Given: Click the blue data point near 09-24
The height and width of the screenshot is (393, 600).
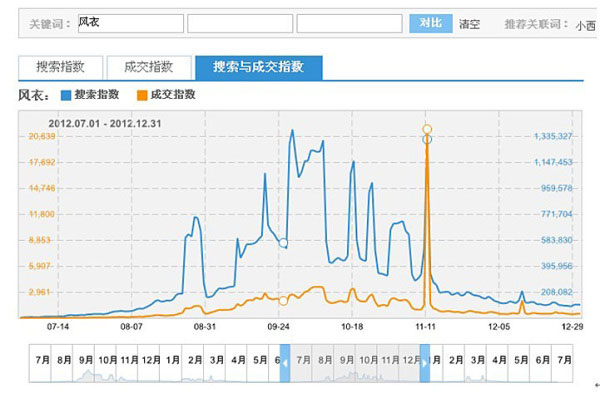Looking at the screenshot, I should (x=283, y=243).
